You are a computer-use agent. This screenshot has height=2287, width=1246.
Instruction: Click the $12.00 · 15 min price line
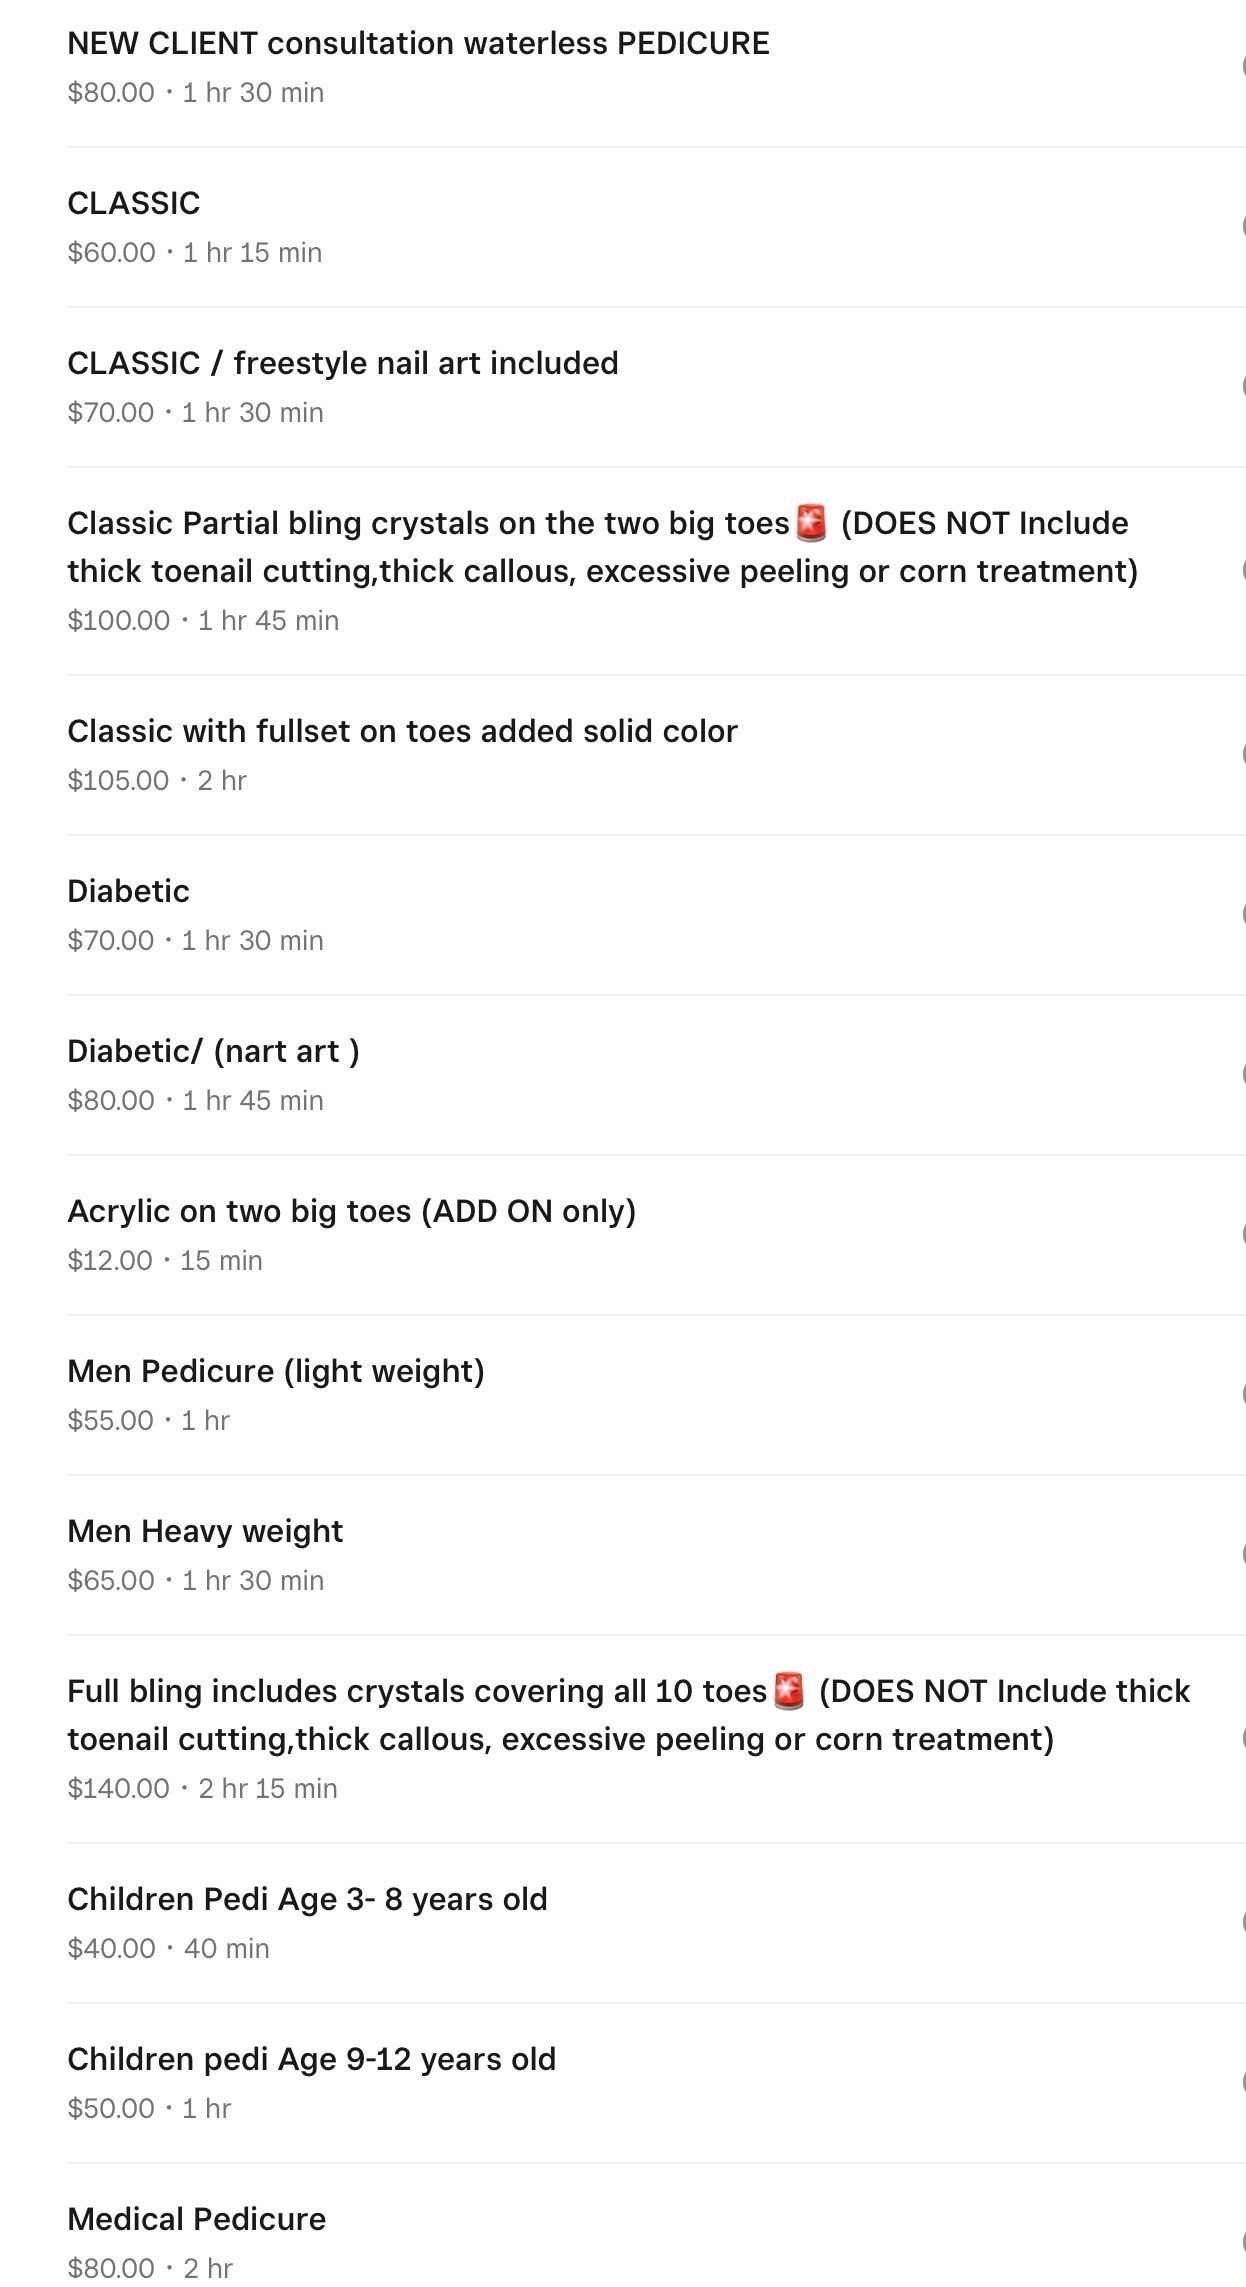165,1261
